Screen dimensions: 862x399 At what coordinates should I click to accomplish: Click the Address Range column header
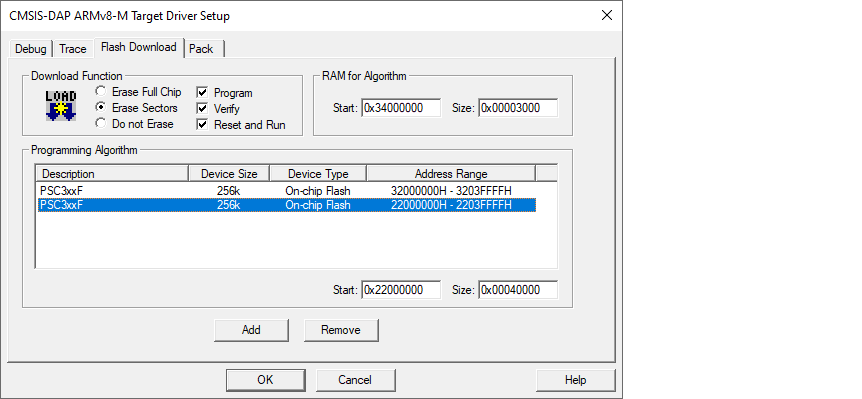(451, 174)
